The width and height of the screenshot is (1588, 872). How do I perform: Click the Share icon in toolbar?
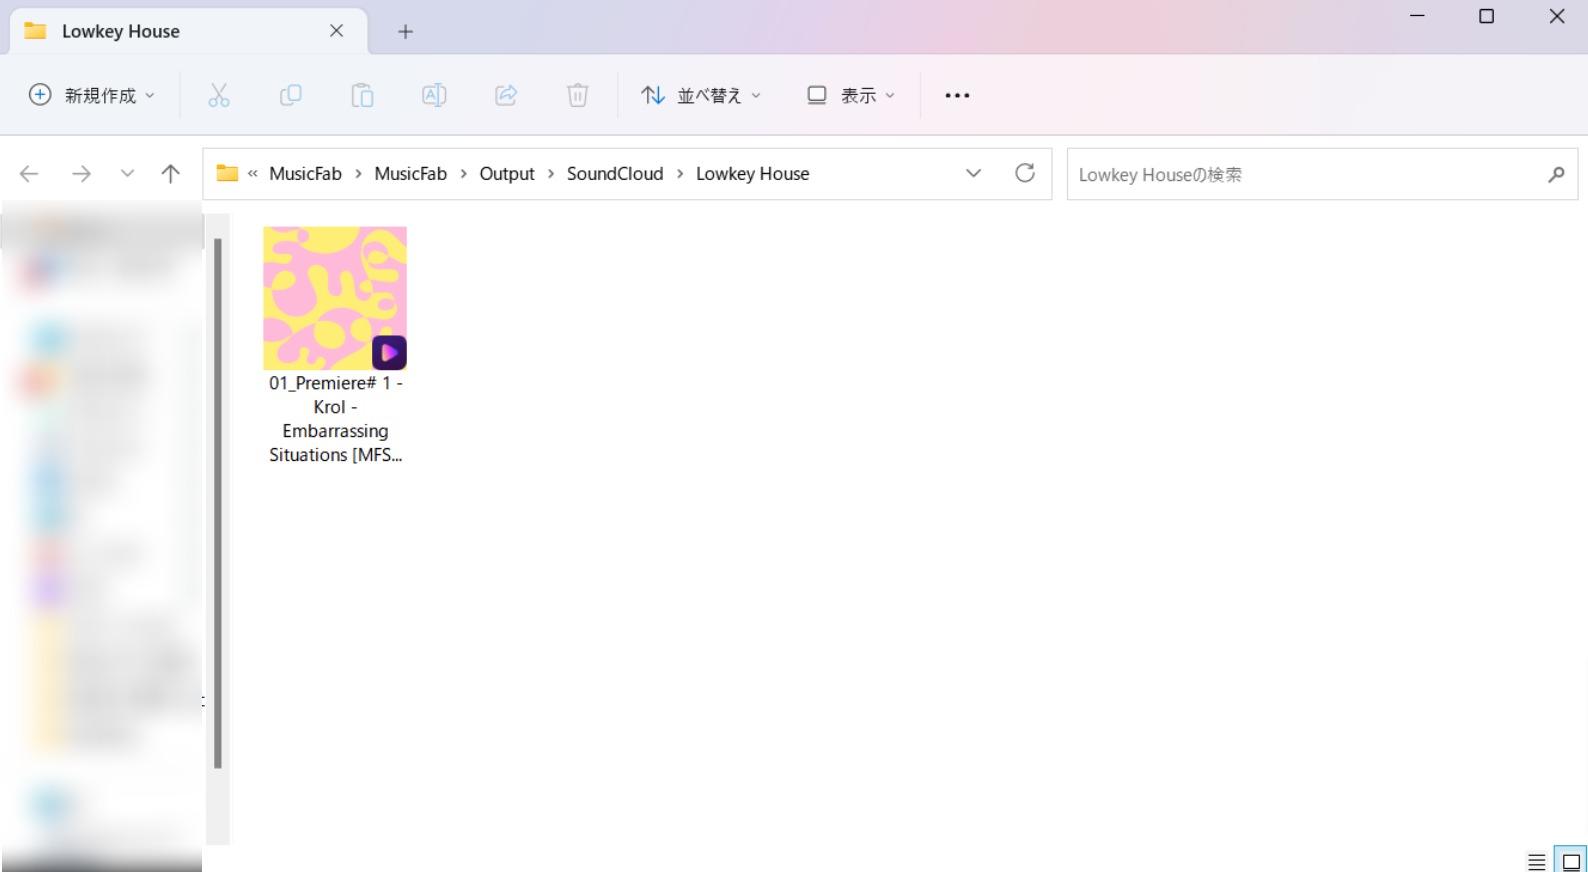[x=506, y=95]
